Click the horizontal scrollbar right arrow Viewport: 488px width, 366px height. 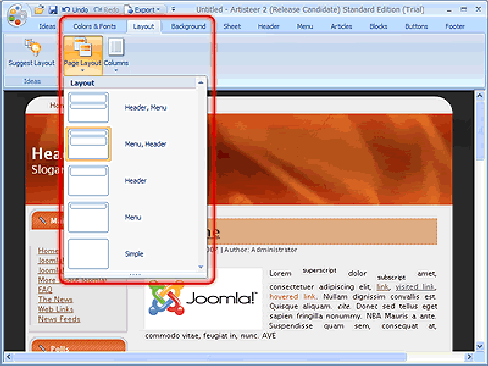469,357
